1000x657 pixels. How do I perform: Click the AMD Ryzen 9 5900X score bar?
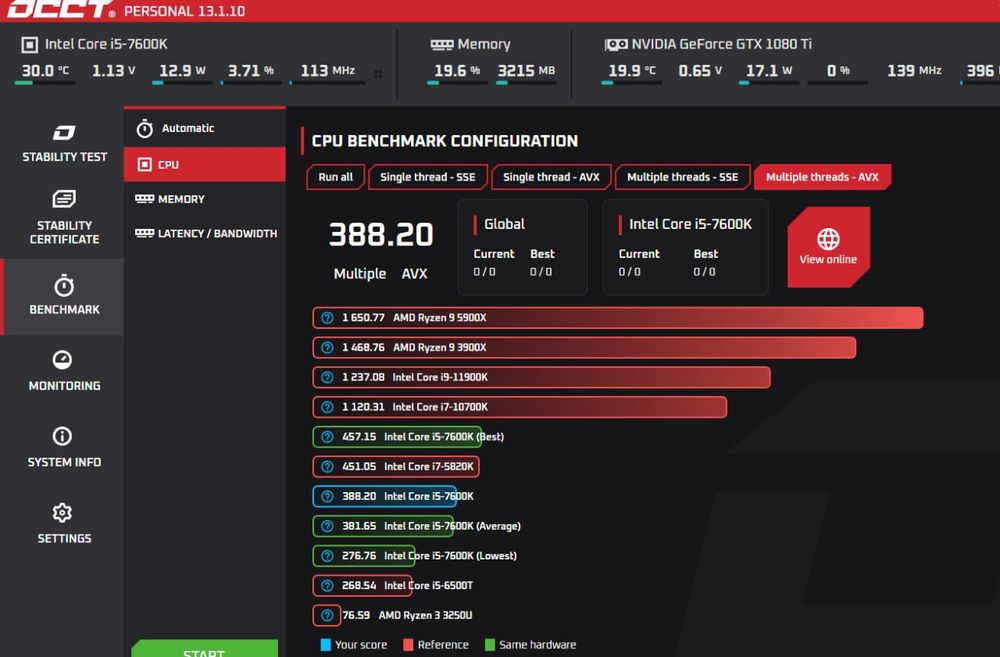618,318
